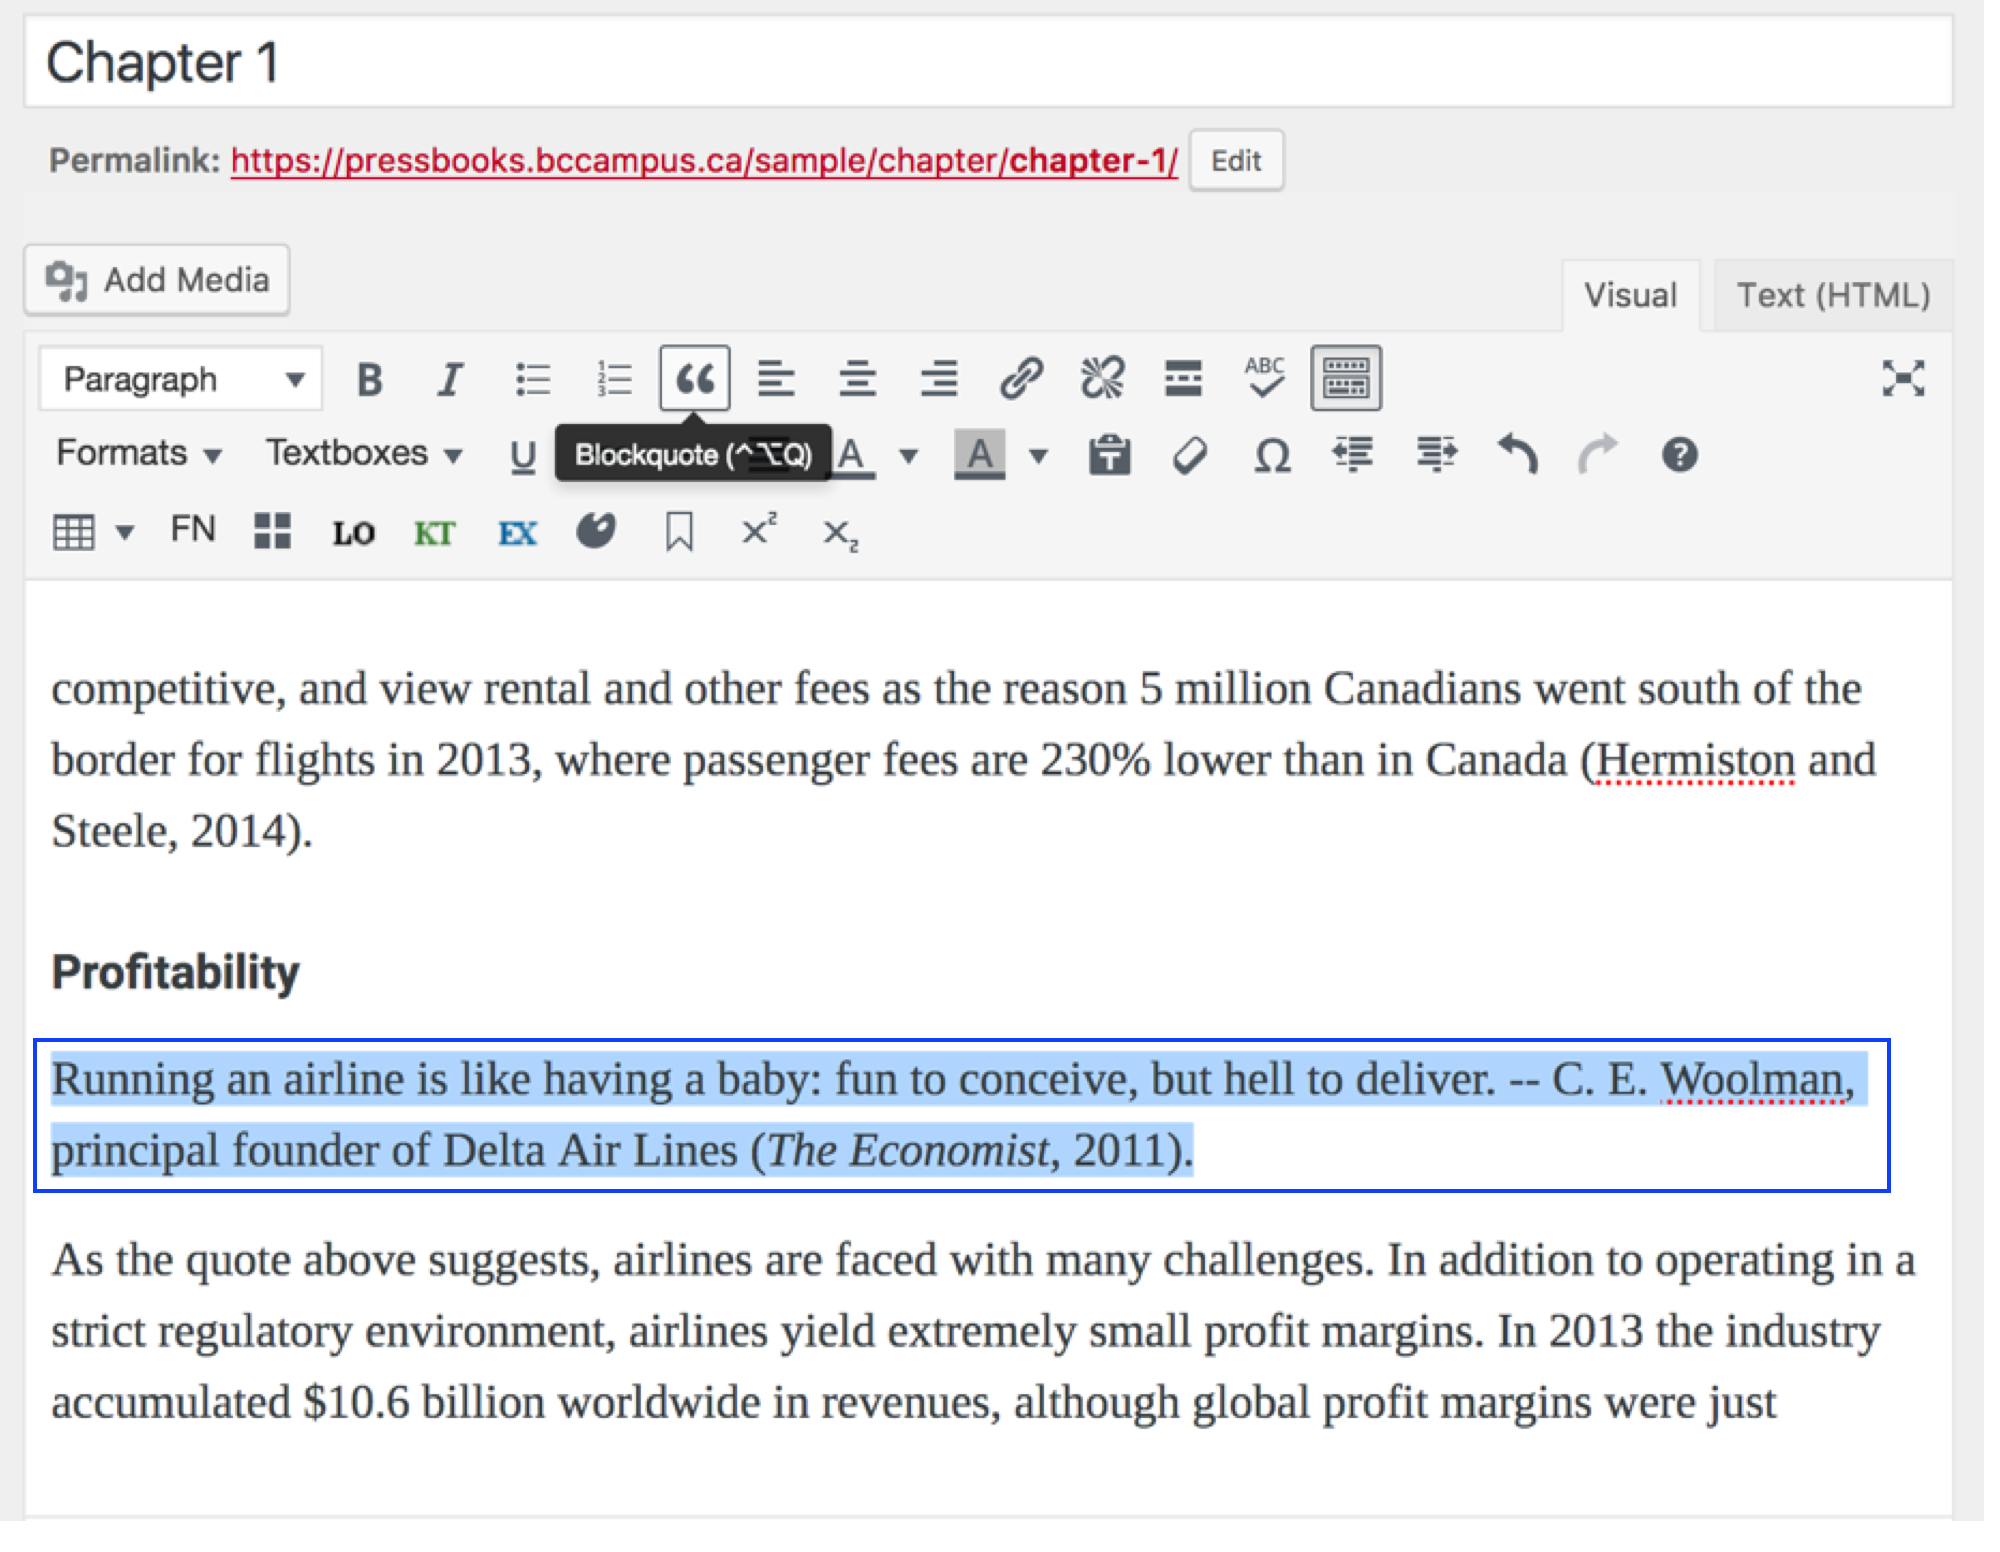Align text left
The image size is (2000, 1552).
point(776,379)
